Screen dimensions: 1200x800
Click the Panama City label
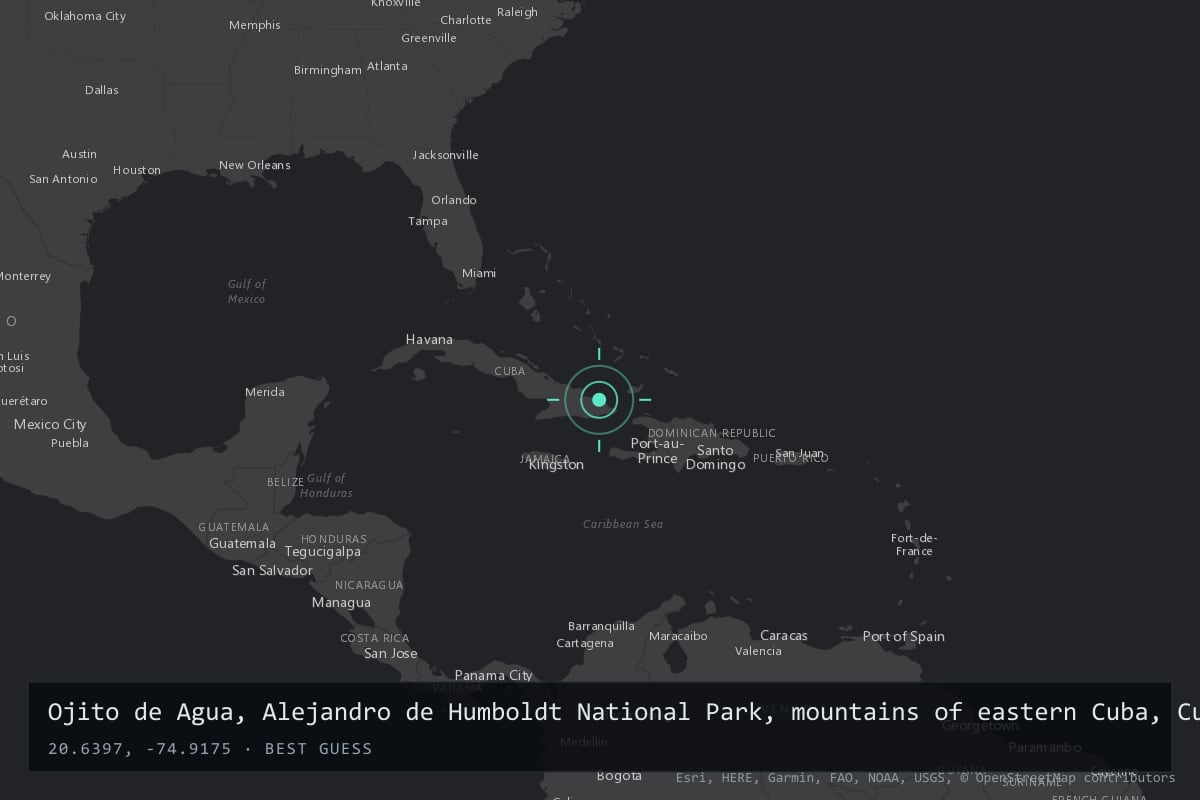494,676
